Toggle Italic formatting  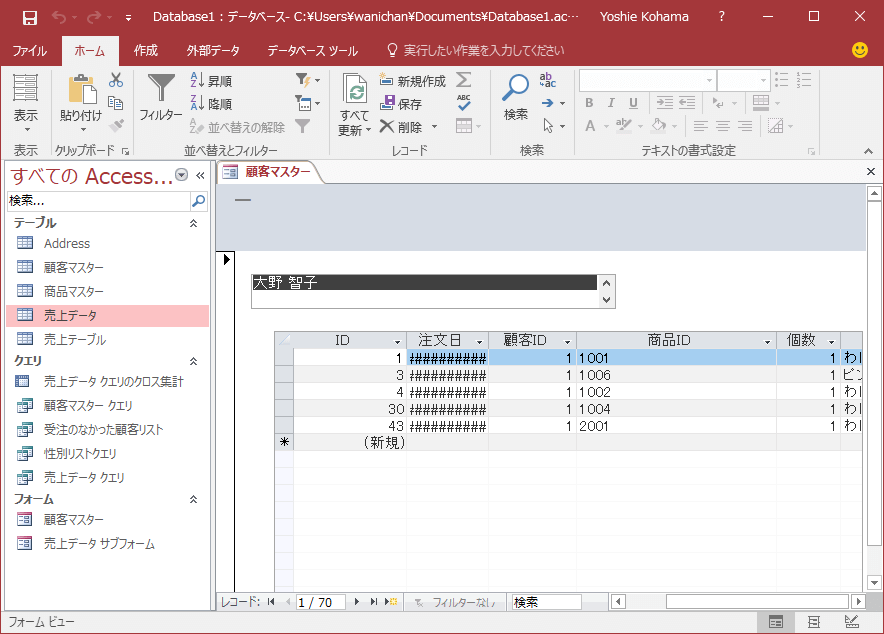(611, 103)
